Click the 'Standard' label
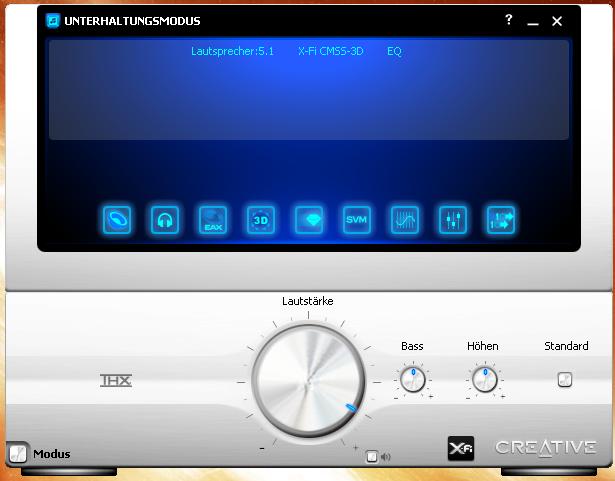This screenshot has width=615, height=481. click(x=566, y=346)
